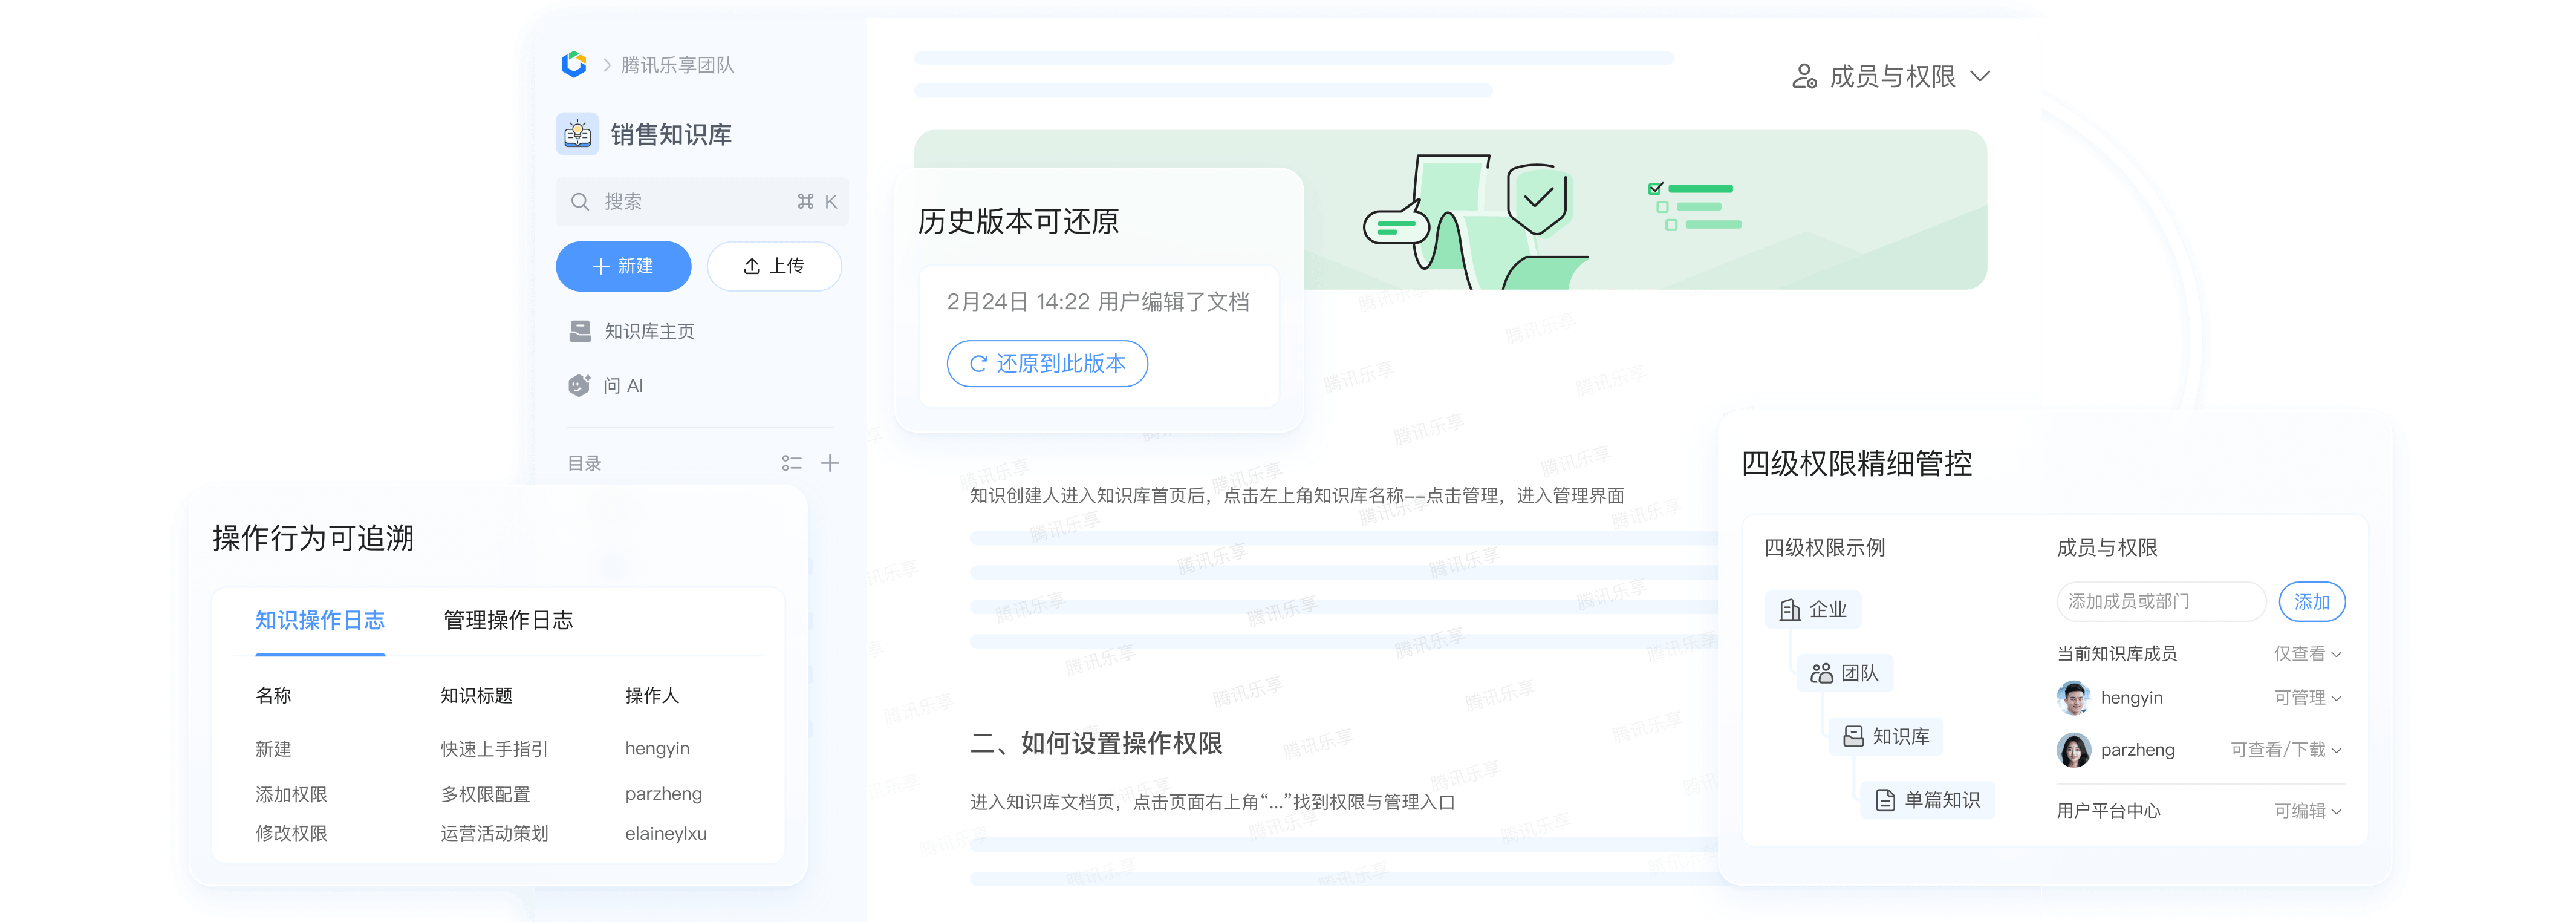Click the blue 新建 button
Viewport: 2576px width, 922px height.
623,266
